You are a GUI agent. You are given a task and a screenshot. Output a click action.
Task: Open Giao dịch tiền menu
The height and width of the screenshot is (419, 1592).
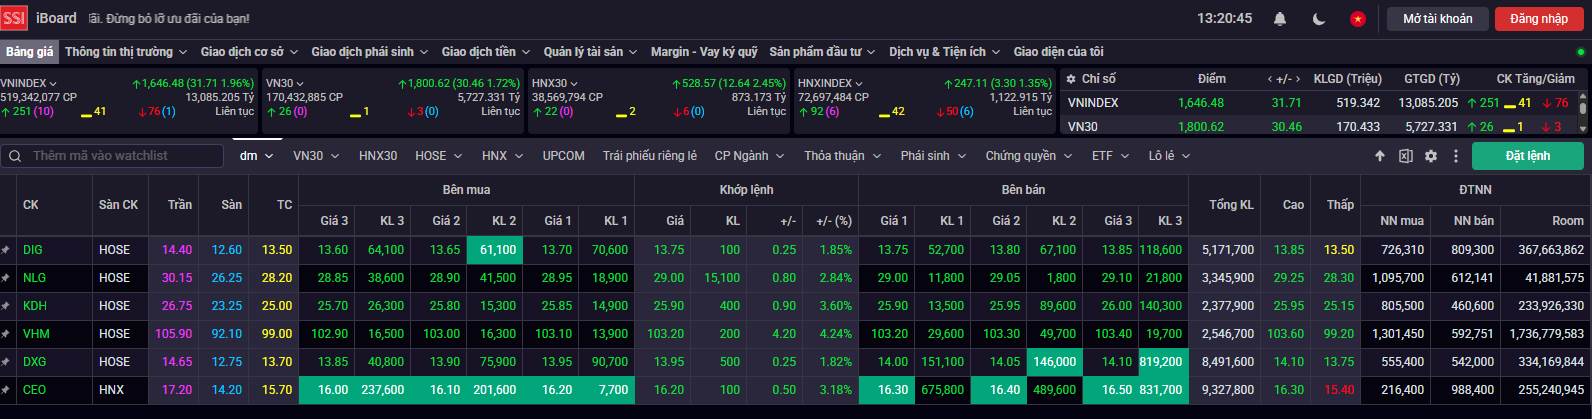[x=485, y=51]
